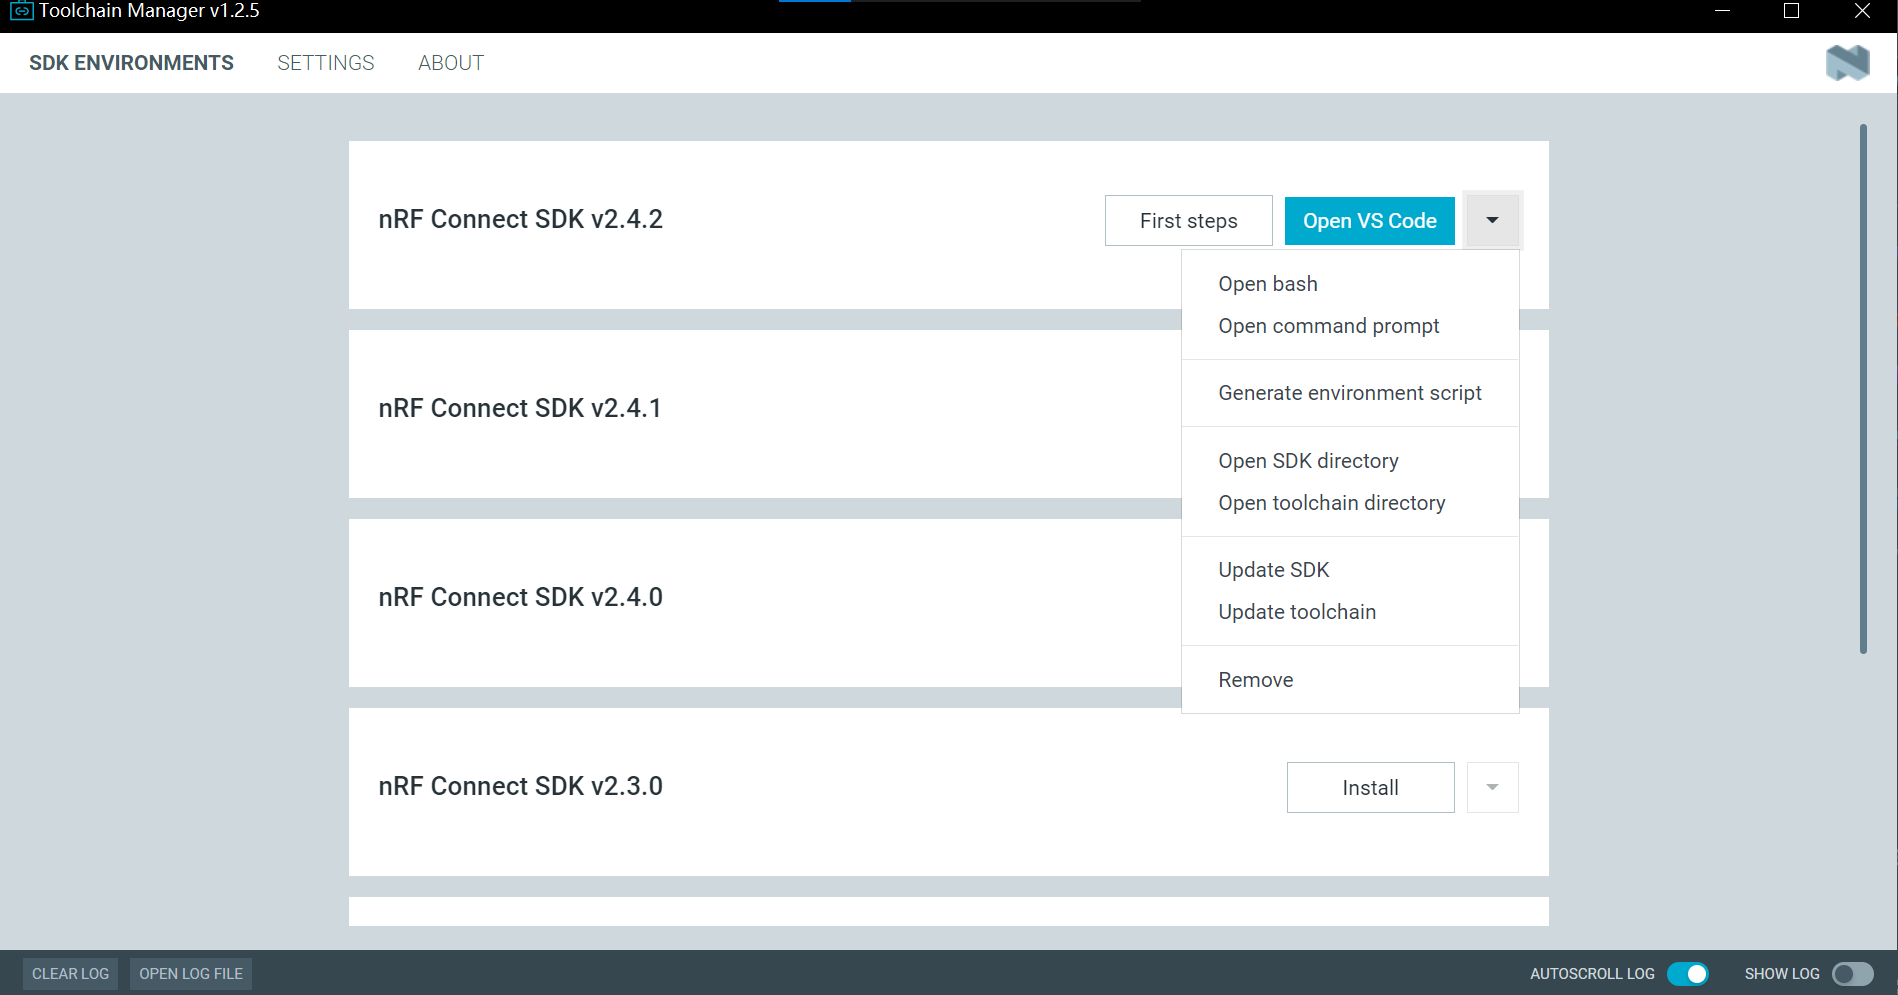This screenshot has height=995, width=1898.
Task: Select Update SDK menu entry
Action: pyautogui.click(x=1350, y=570)
